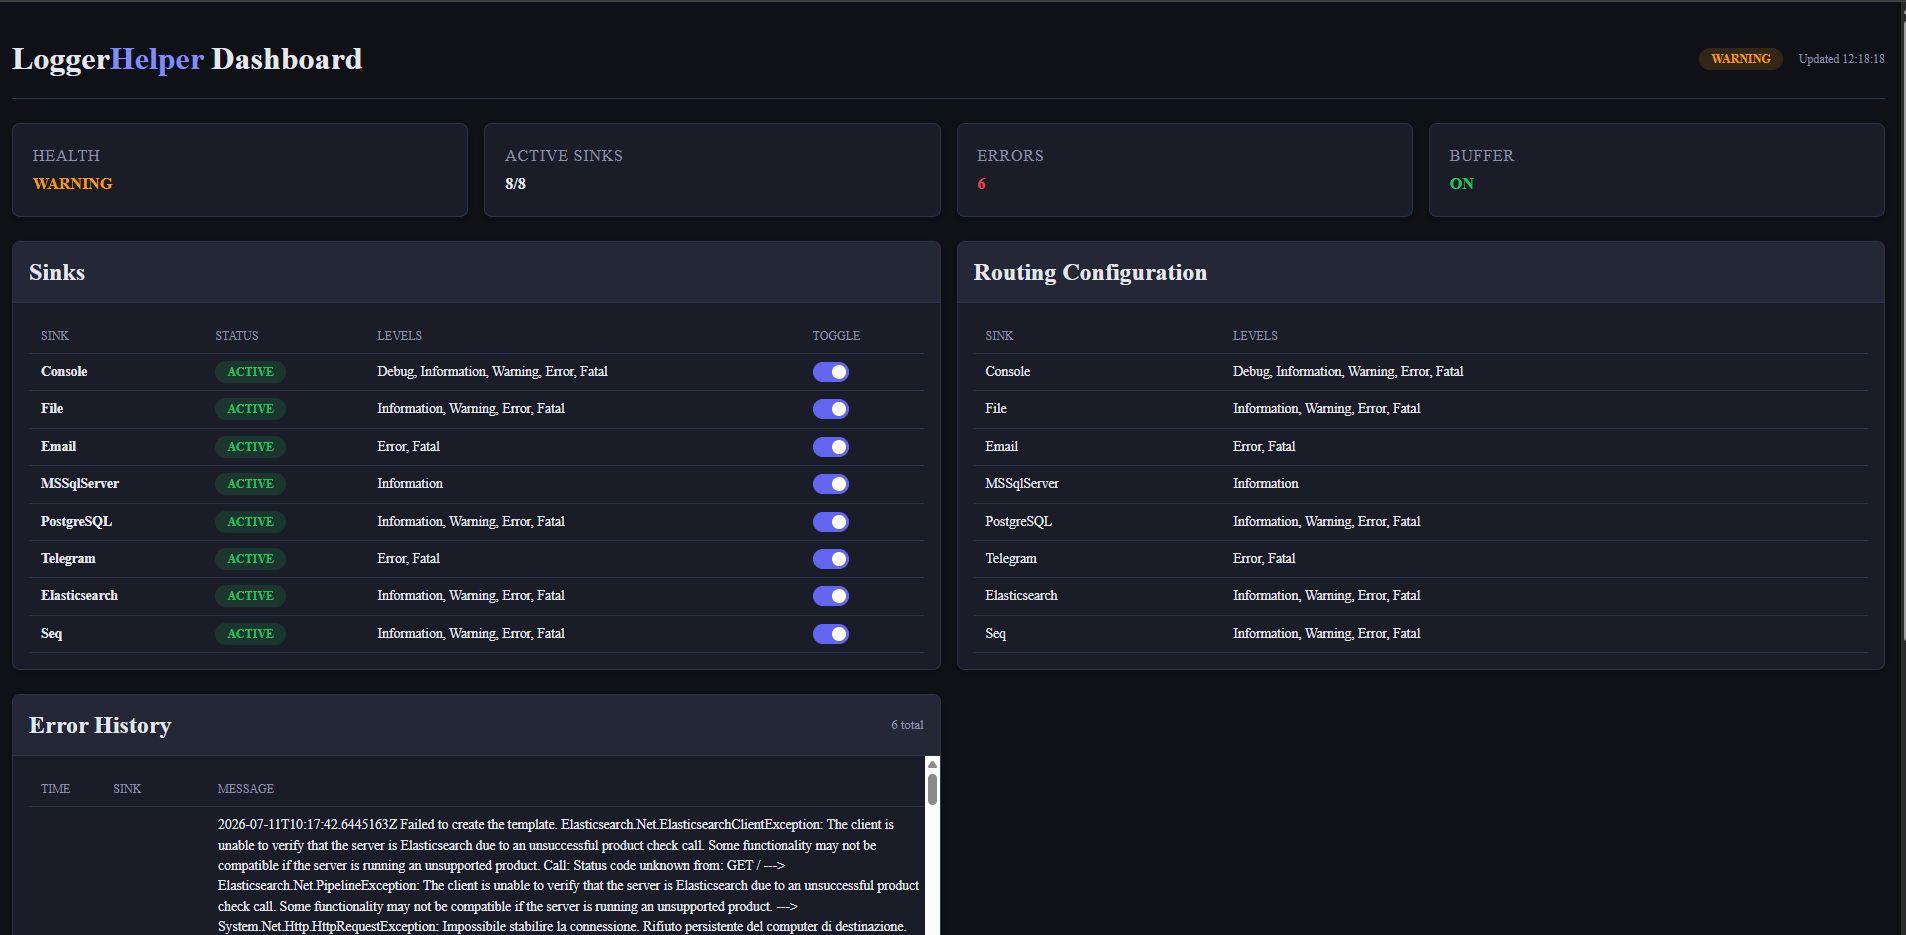Viewport: 1906px width, 935px height.
Task: Click Console in Routing Configuration
Action: click(x=1007, y=372)
